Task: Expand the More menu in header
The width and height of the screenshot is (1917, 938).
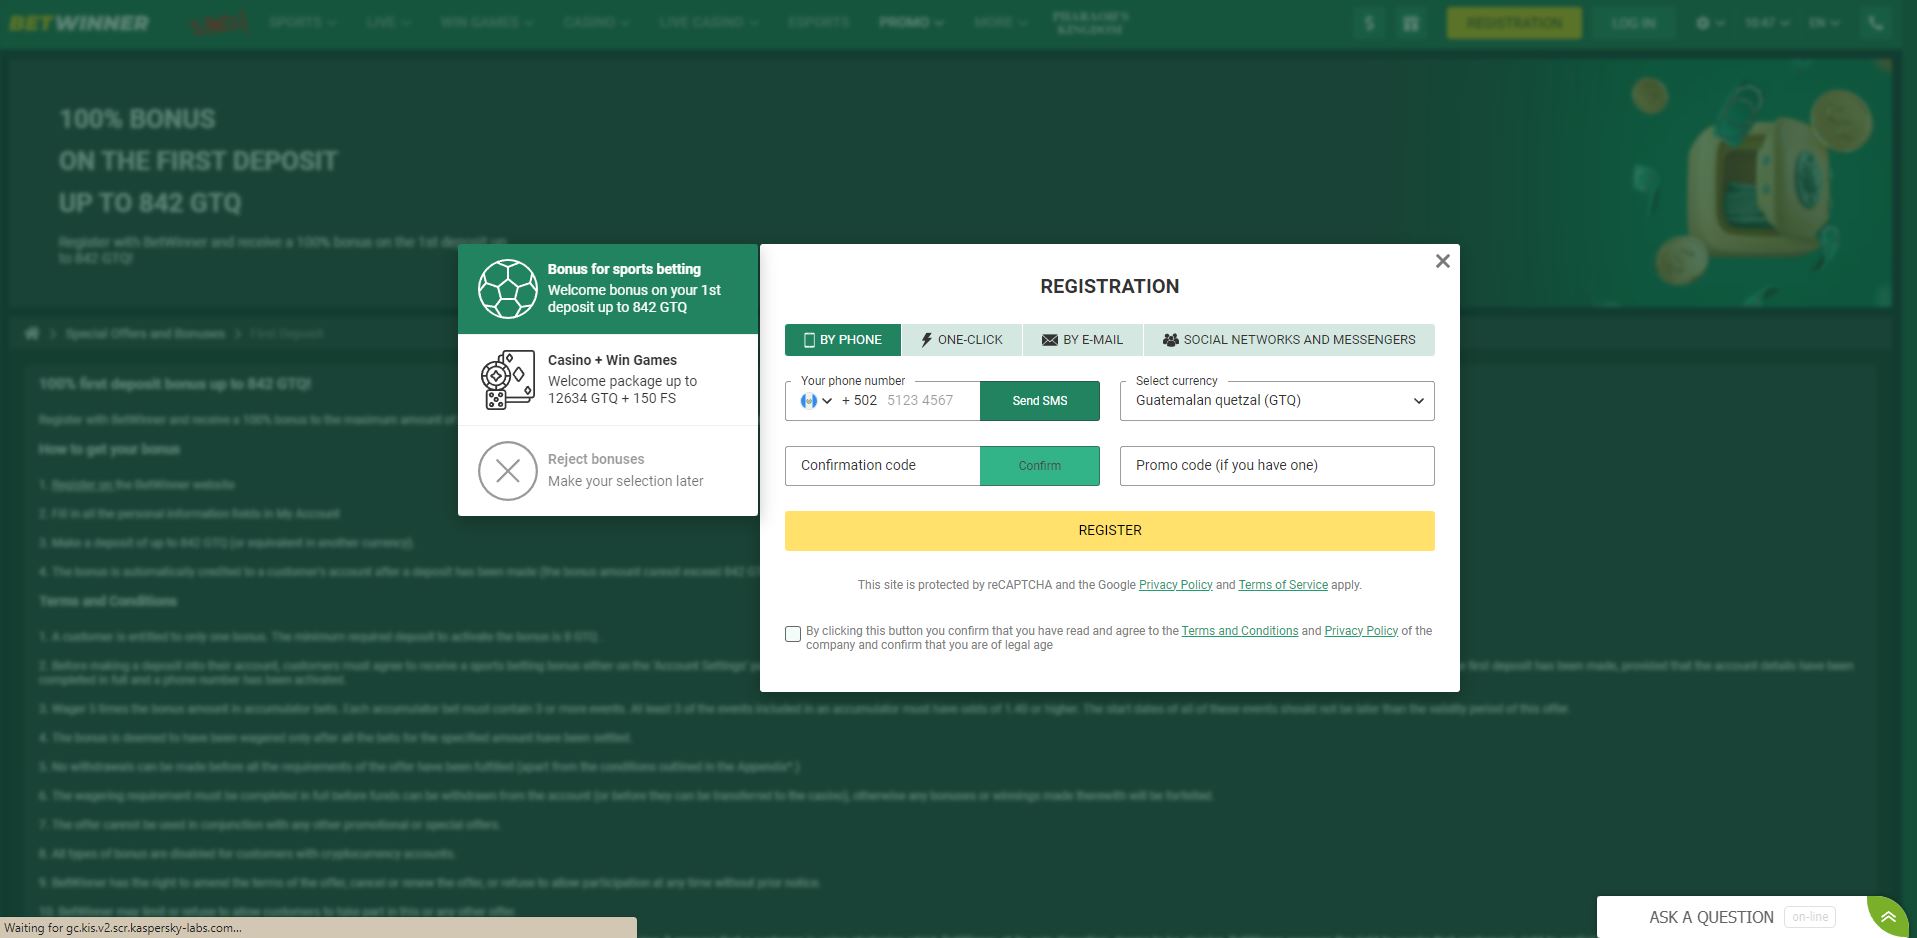Action: [x=1001, y=22]
